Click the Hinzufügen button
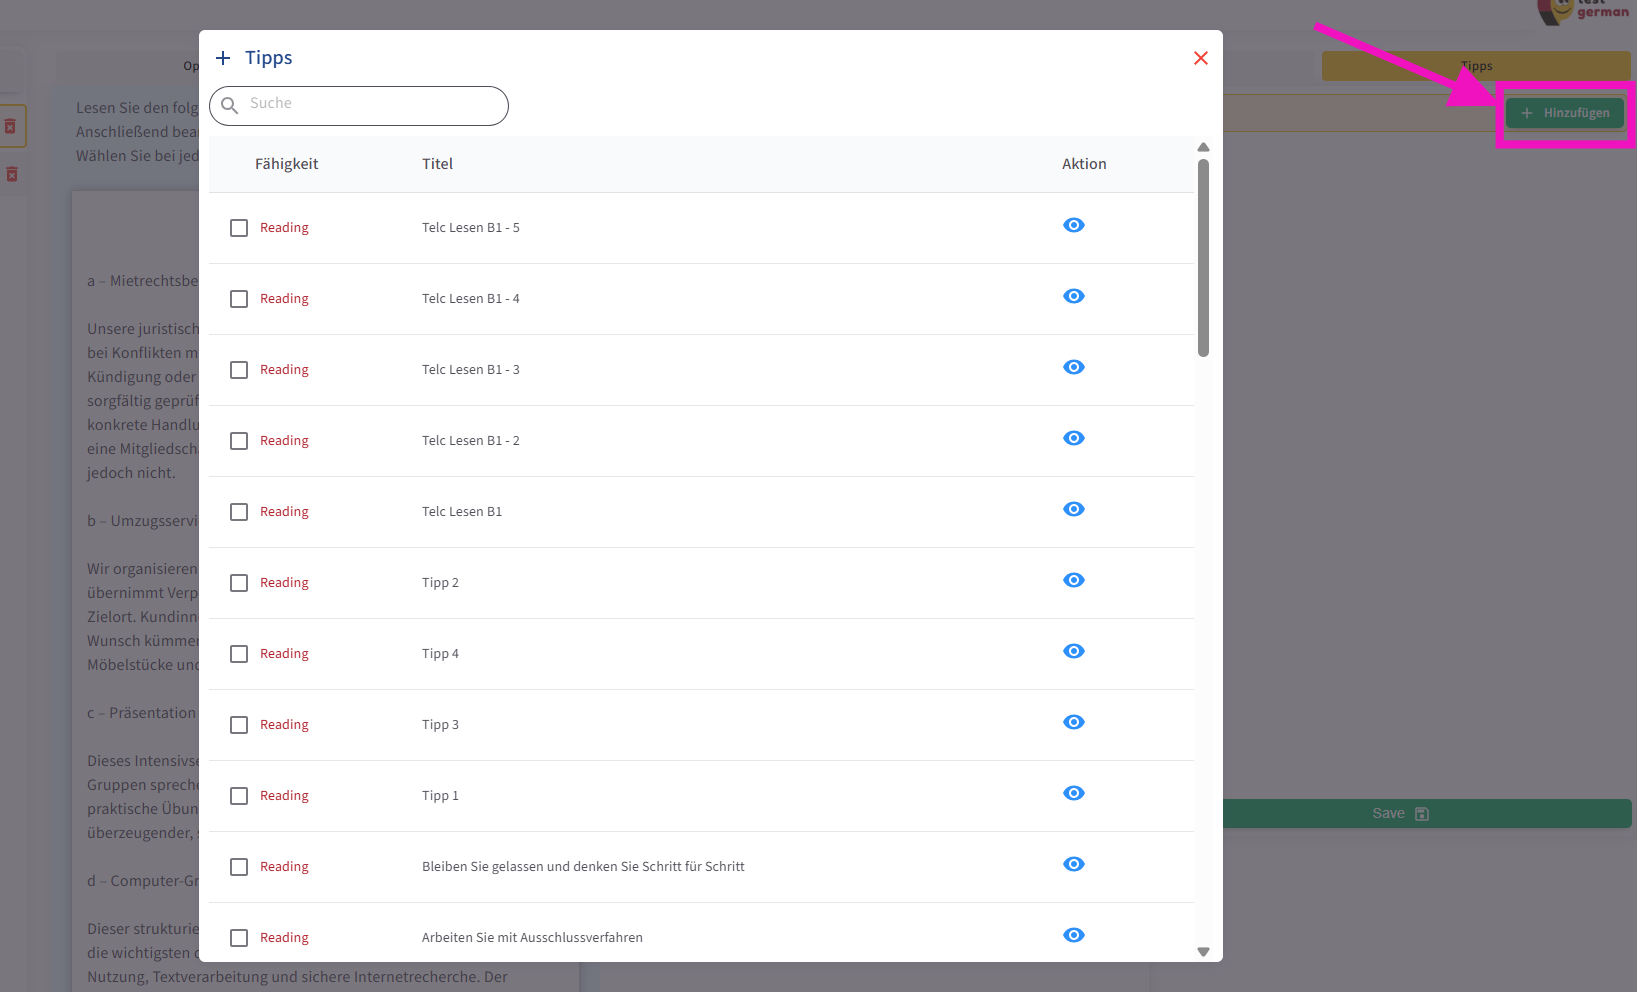Image resolution: width=1637 pixels, height=992 pixels. coord(1565,113)
